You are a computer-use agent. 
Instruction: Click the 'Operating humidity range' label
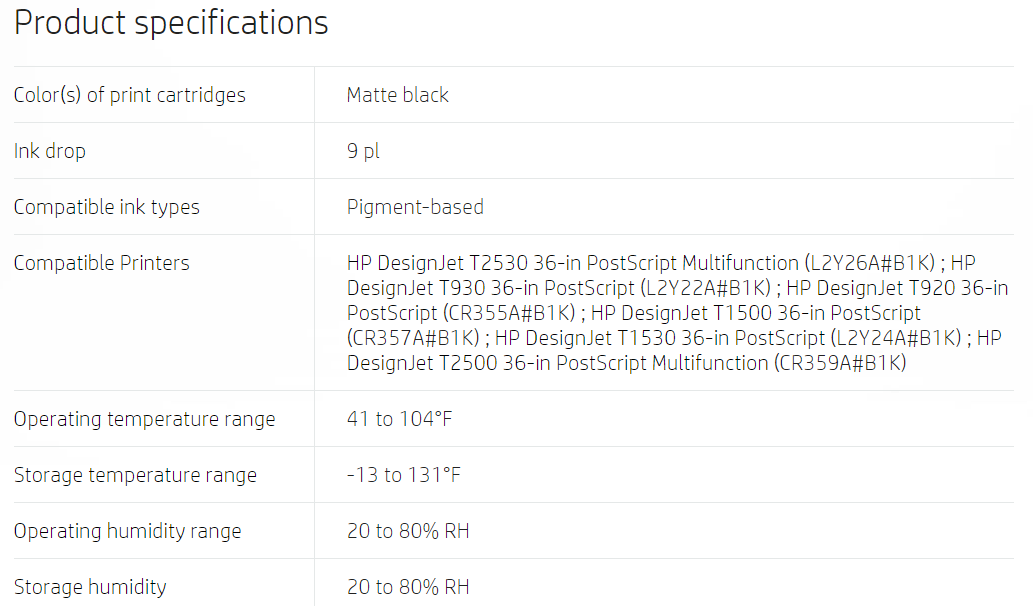127,531
